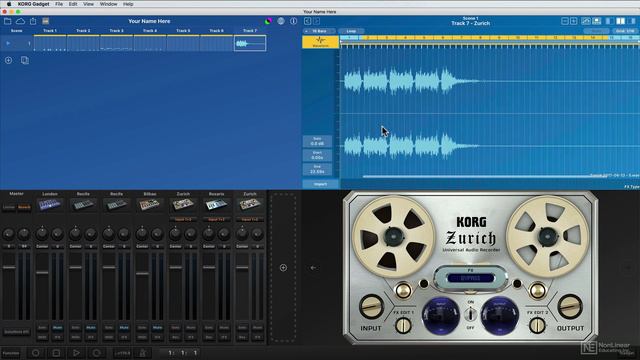640x360 pixels.
Task: Open the cloud sync icon
Action: coord(20,21)
